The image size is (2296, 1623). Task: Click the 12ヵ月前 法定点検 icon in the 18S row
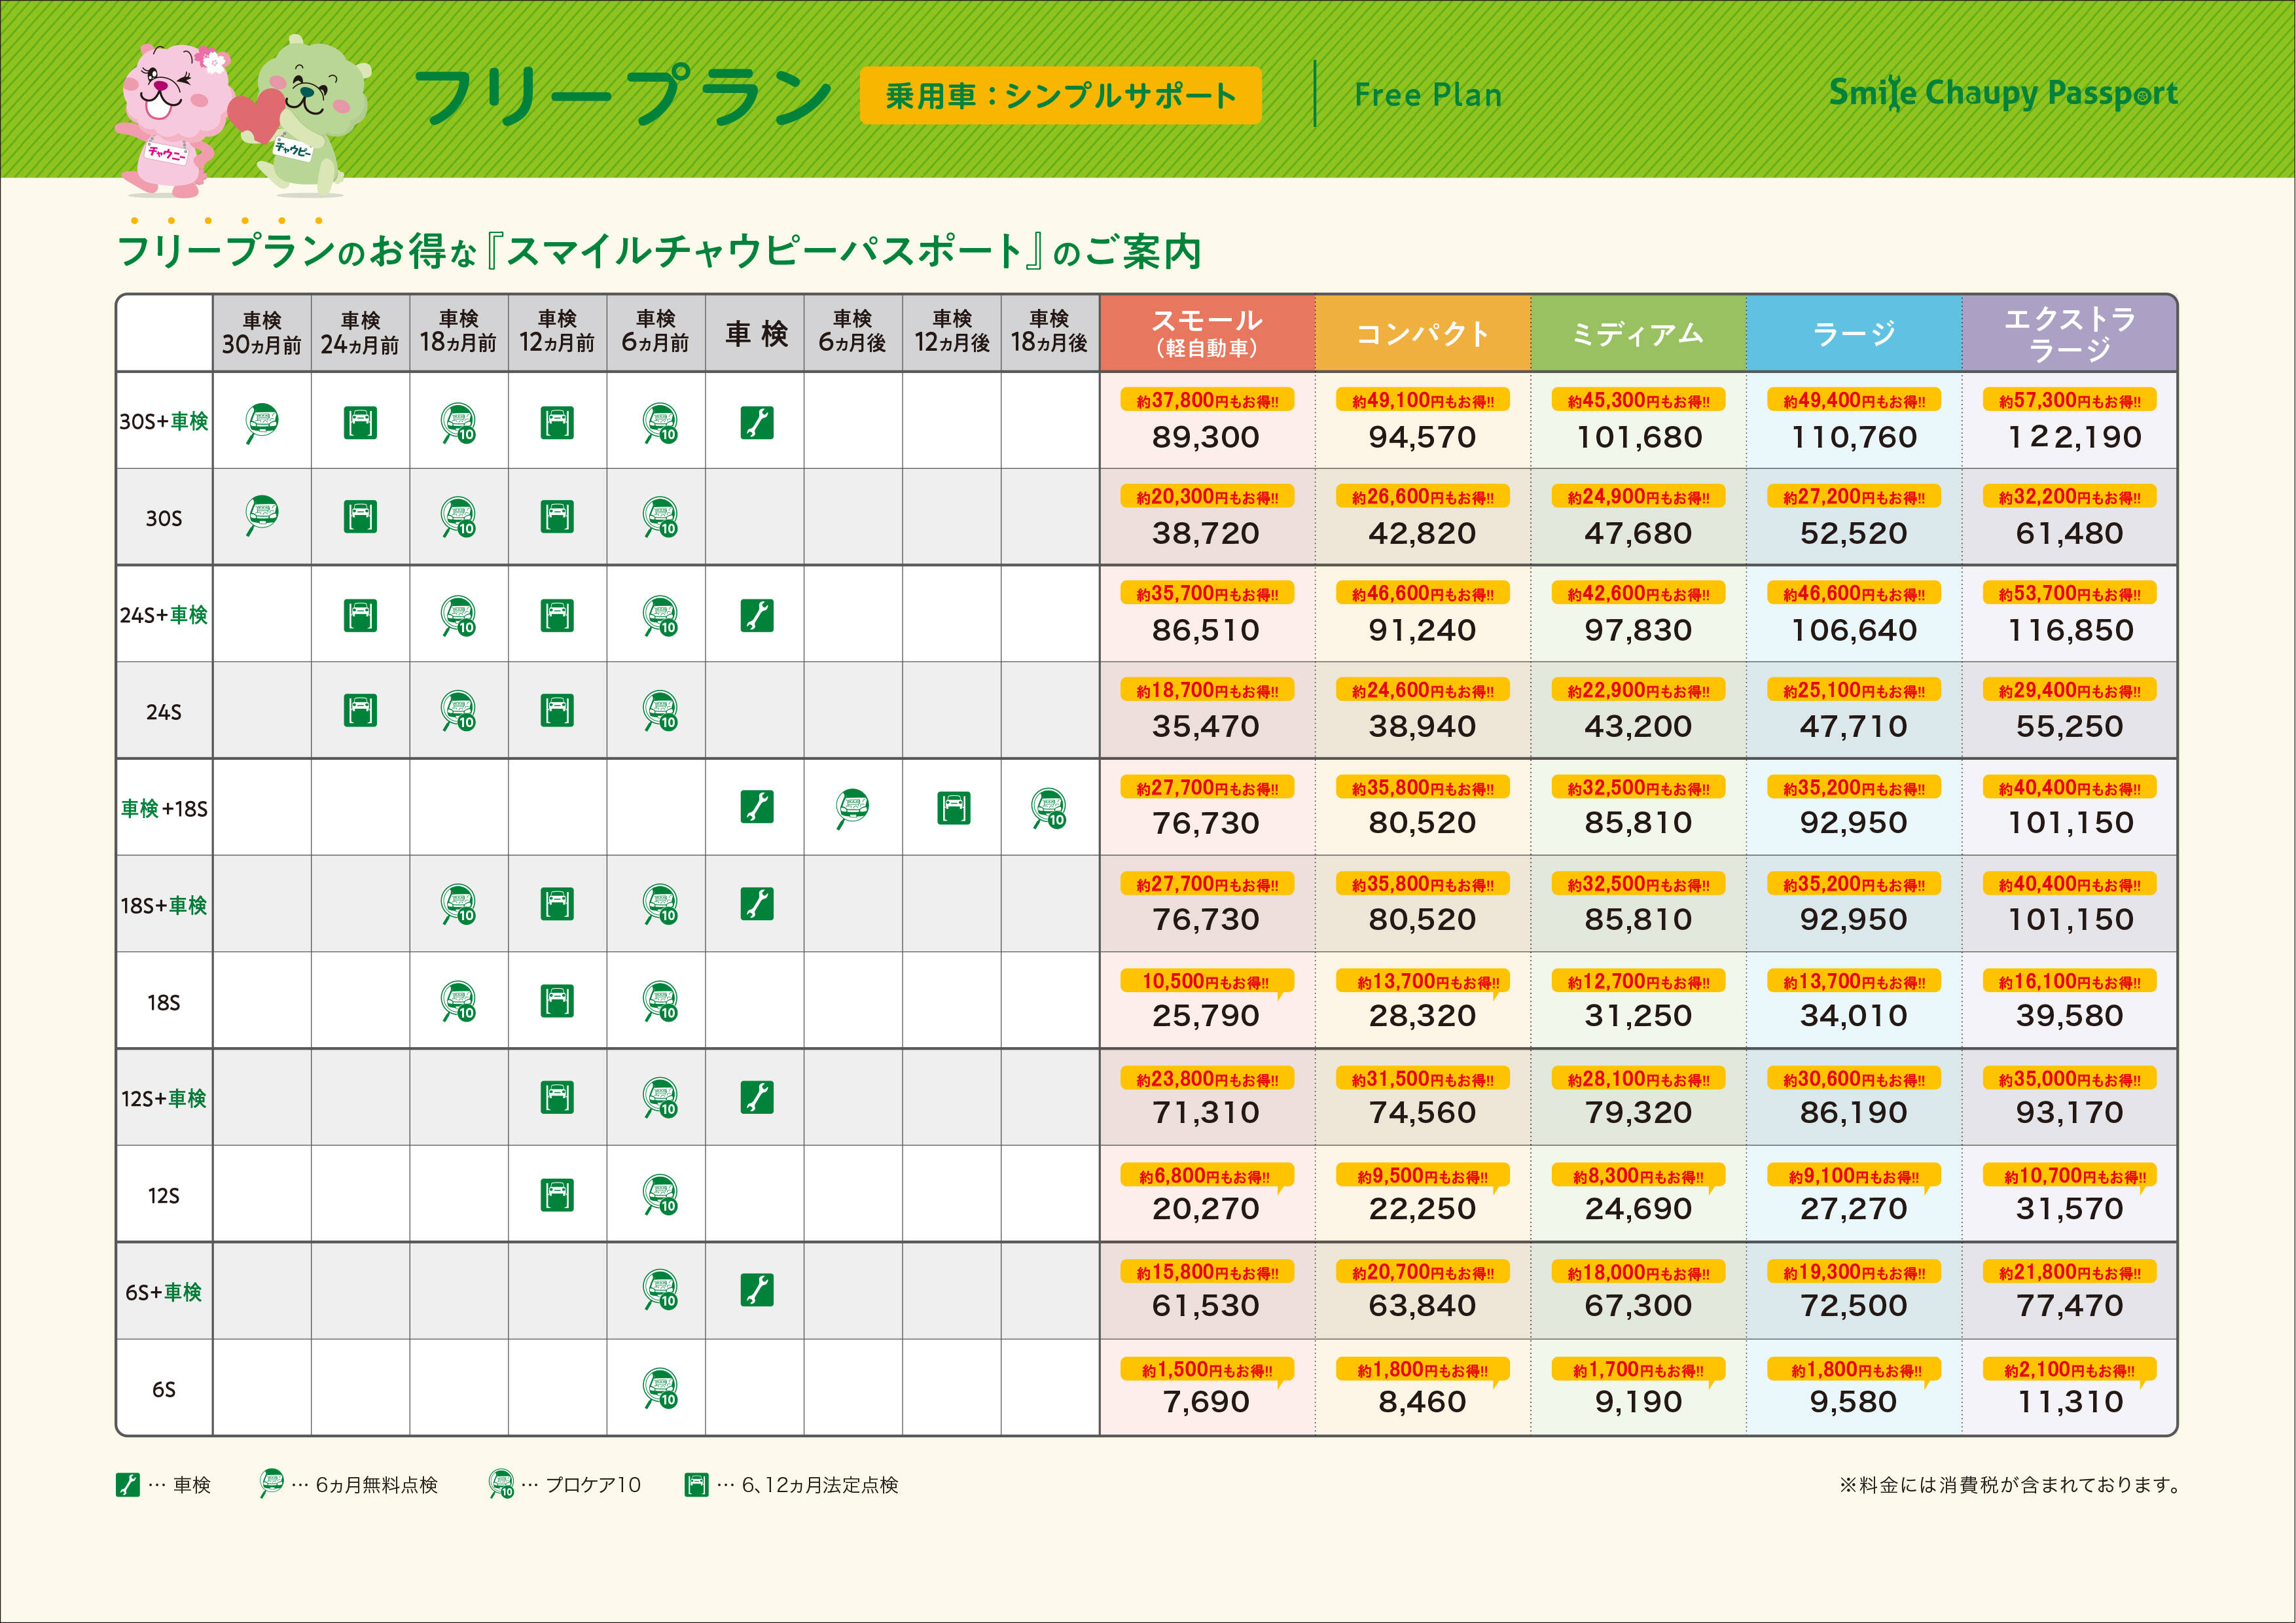point(557,1001)
